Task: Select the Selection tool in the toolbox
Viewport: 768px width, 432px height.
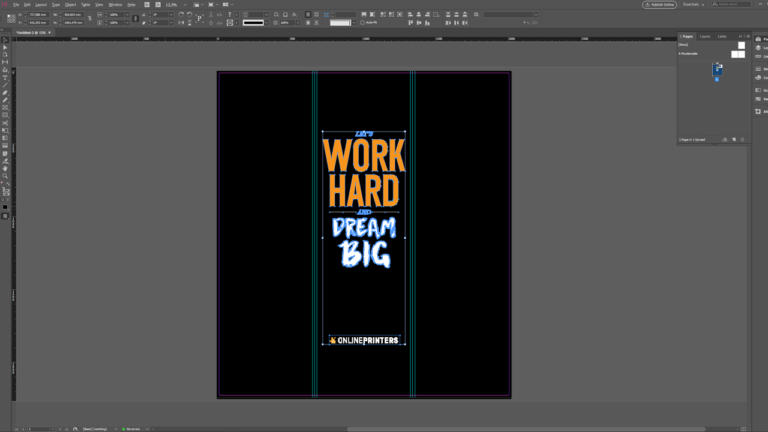Action: pyautogui.click(x=5, y=47)
